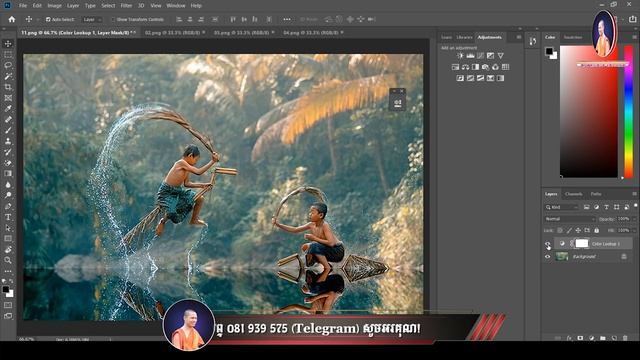Open the Color panel flyout menu
The height and width of the screenshot is (360, 640).
(x=634, y=37)
